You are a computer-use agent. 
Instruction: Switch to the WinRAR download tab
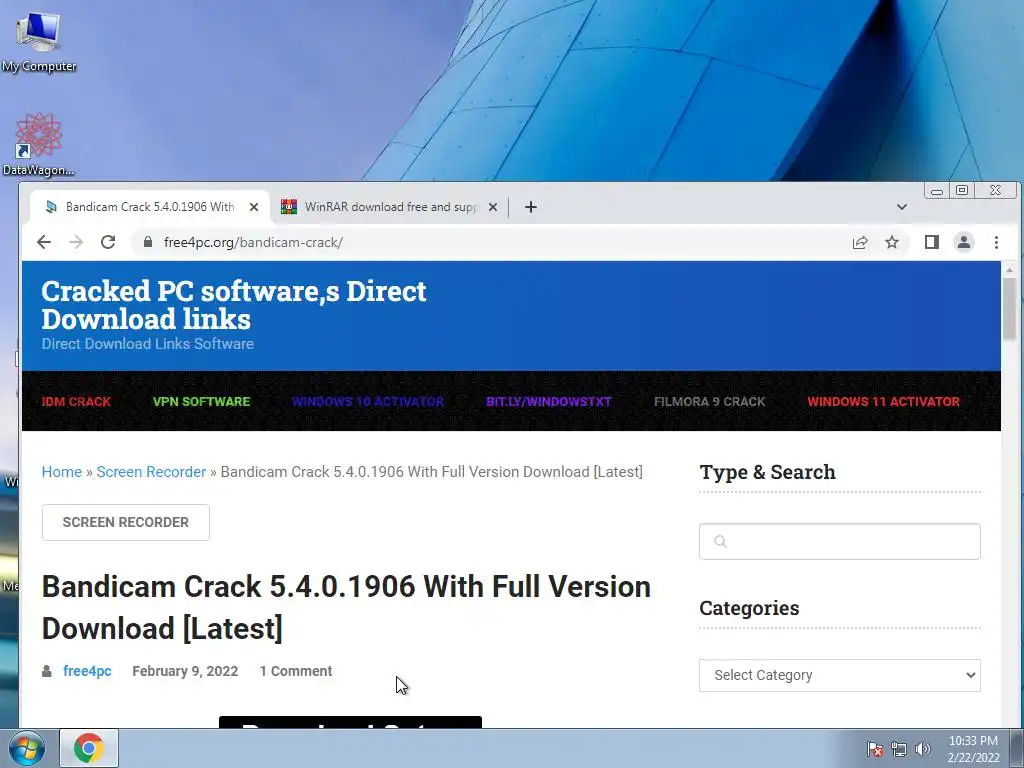[x=391, y=207]
